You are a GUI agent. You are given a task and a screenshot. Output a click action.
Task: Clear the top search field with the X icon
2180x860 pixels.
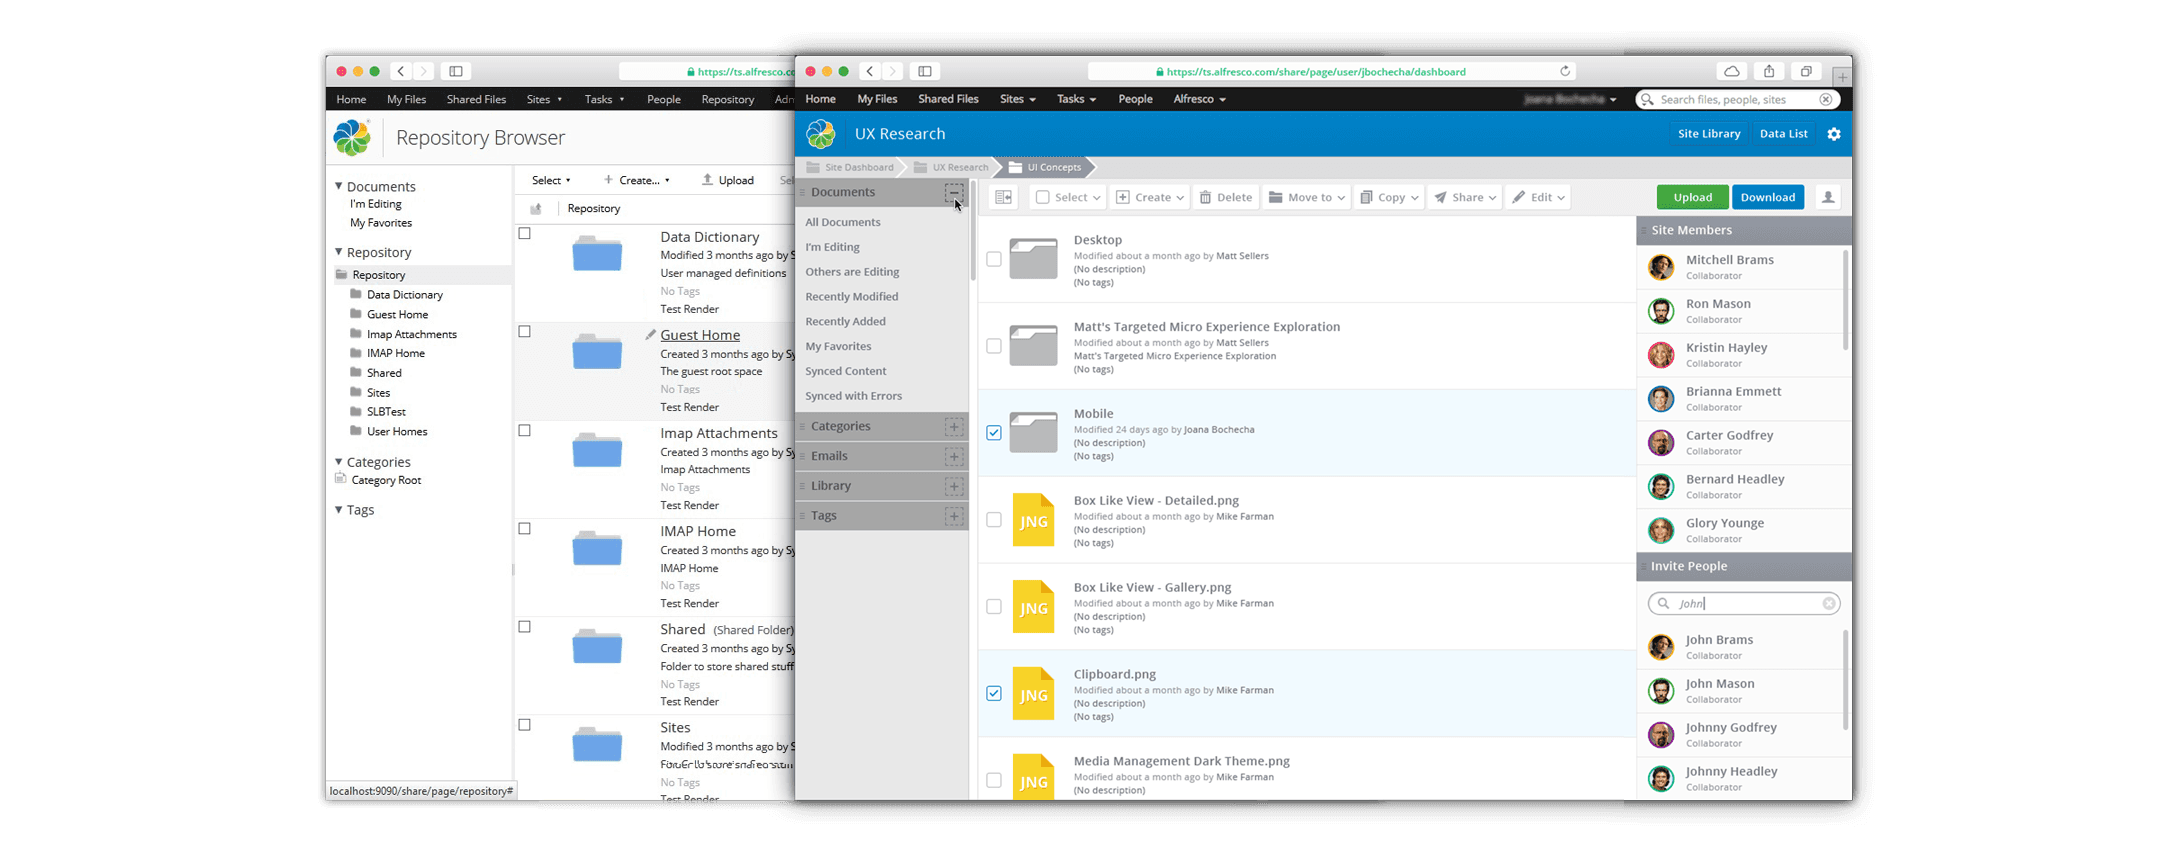(x=1826, y=99)
